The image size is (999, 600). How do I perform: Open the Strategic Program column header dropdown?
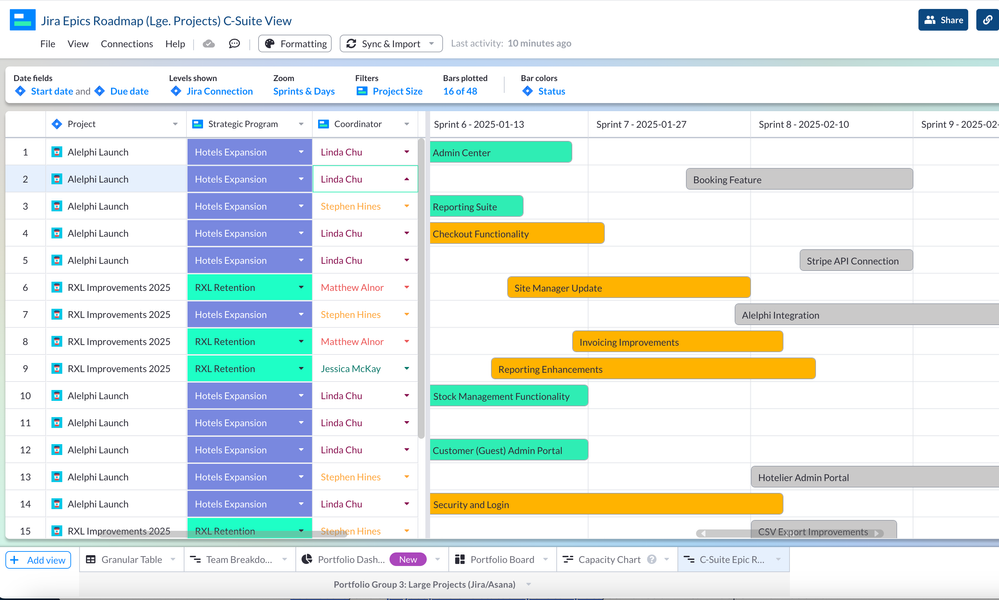[303, 123]
